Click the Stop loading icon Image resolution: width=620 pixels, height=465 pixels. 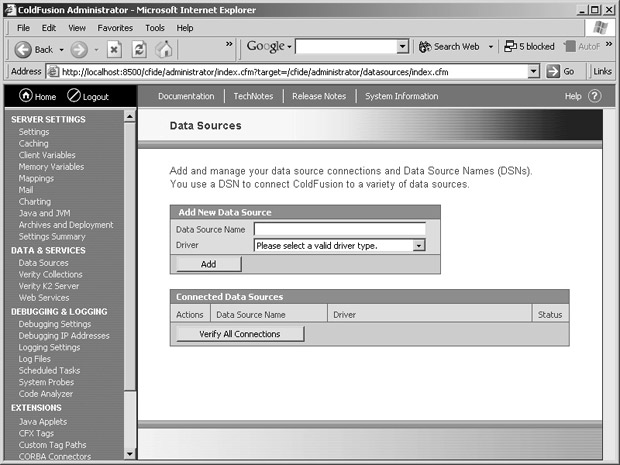[x=114, y=50]
